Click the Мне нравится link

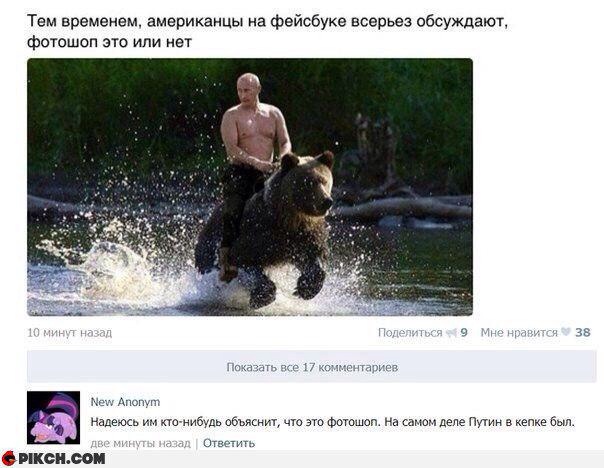[519, 332]
